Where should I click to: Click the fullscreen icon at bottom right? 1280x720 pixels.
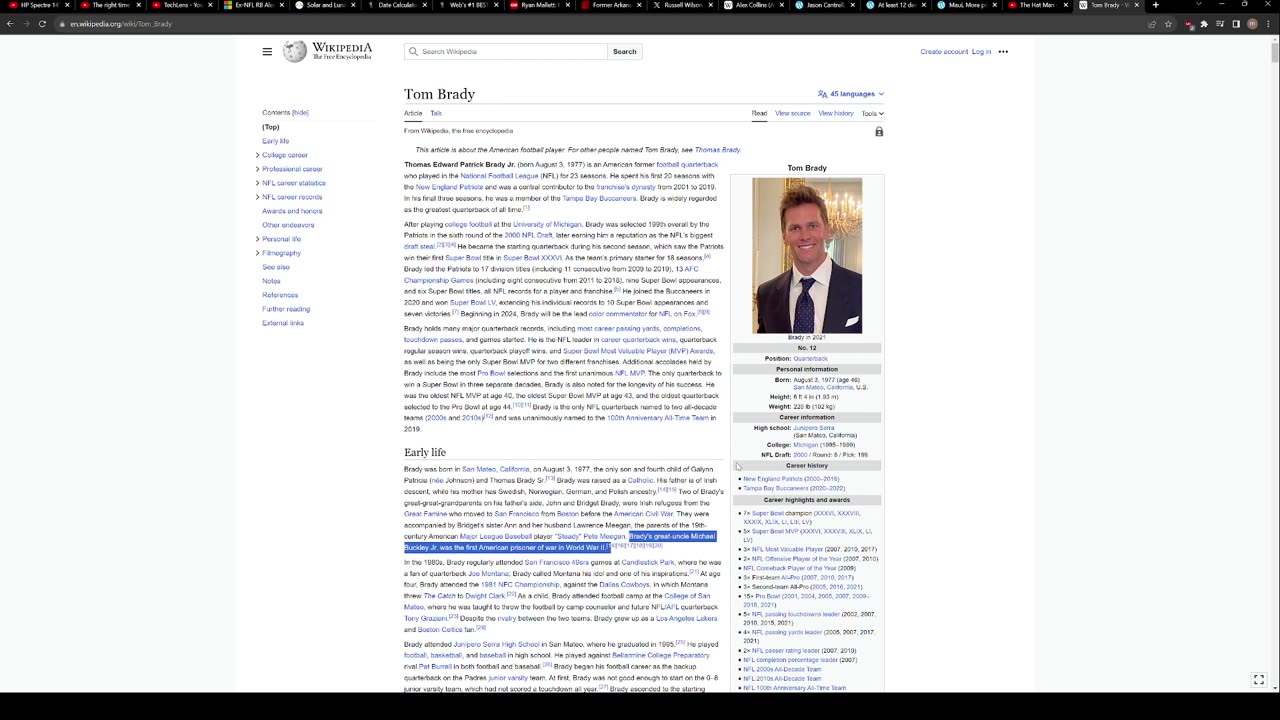(1259, 680)
